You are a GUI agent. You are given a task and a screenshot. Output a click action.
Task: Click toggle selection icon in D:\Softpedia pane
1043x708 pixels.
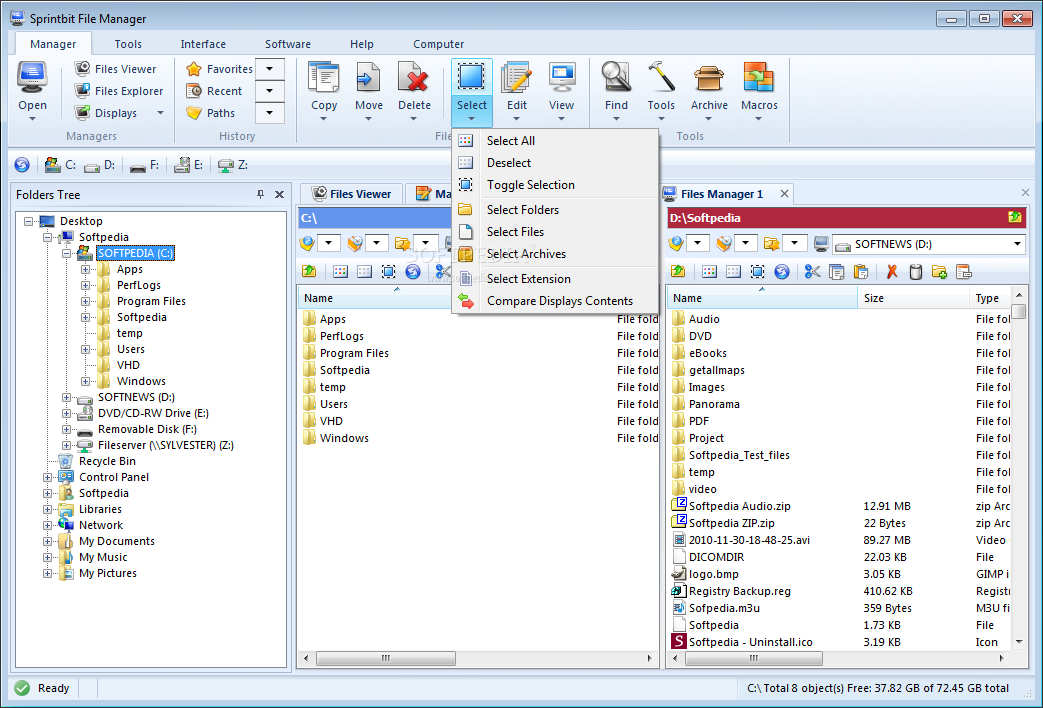coord(758,271)
